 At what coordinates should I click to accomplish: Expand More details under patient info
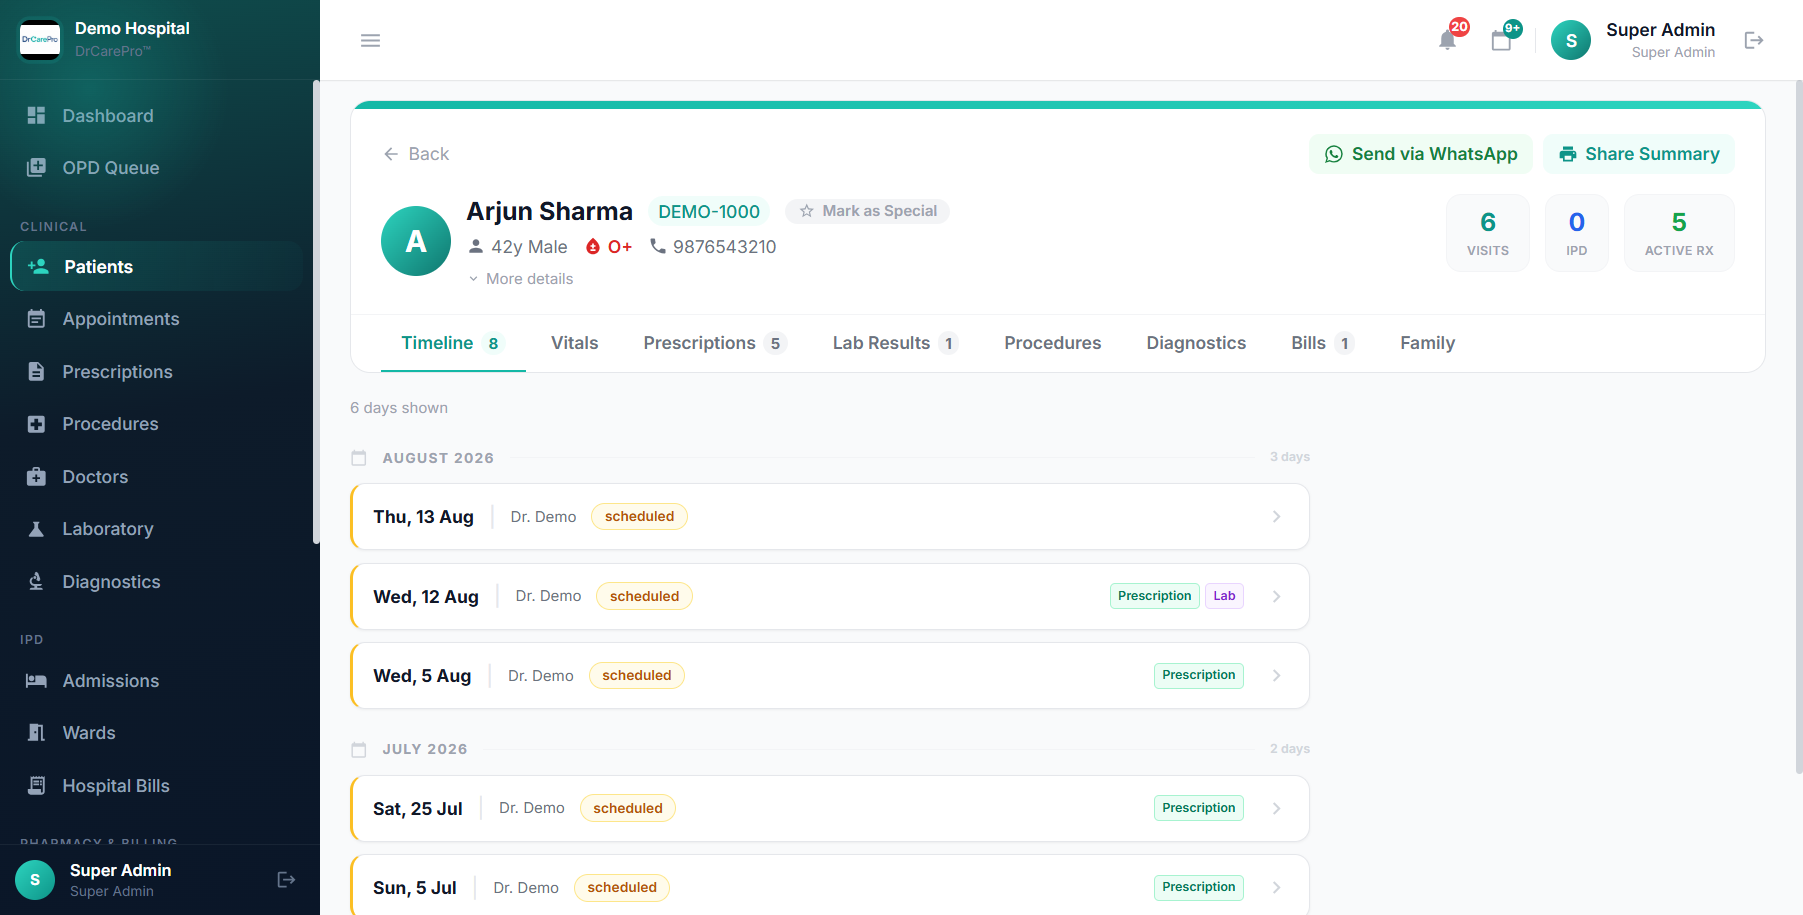click(521, 279)
